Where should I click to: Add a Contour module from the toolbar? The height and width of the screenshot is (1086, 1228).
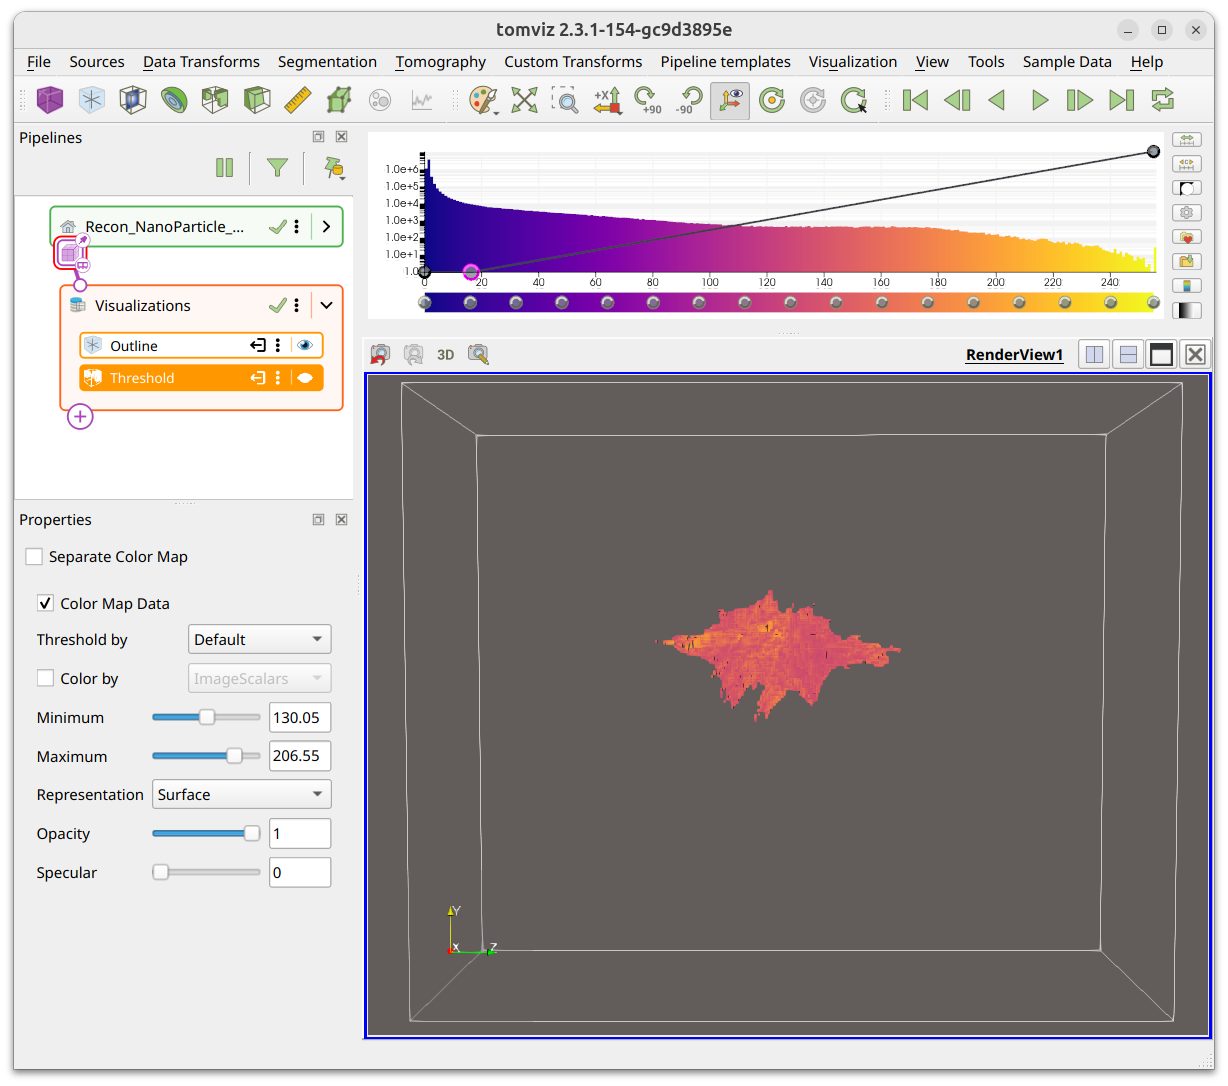click(x=174, y=100)
